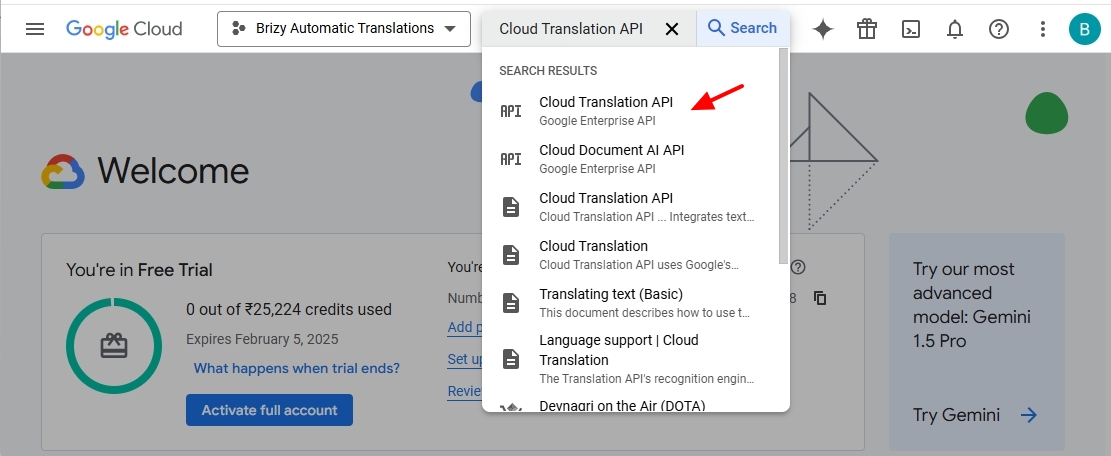Image resolution: width=1111 pixels, height=456 pixels.
Task: Click What happens when trial ends link
Action: click(297, 368)
